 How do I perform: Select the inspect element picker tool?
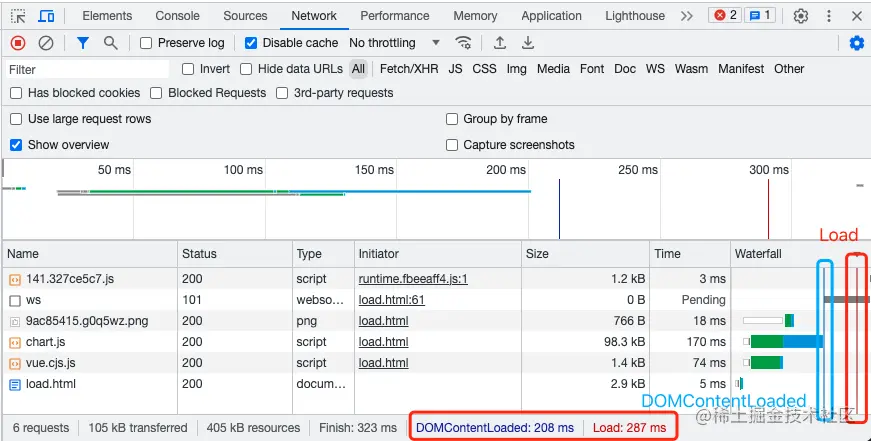click(18, 16)
